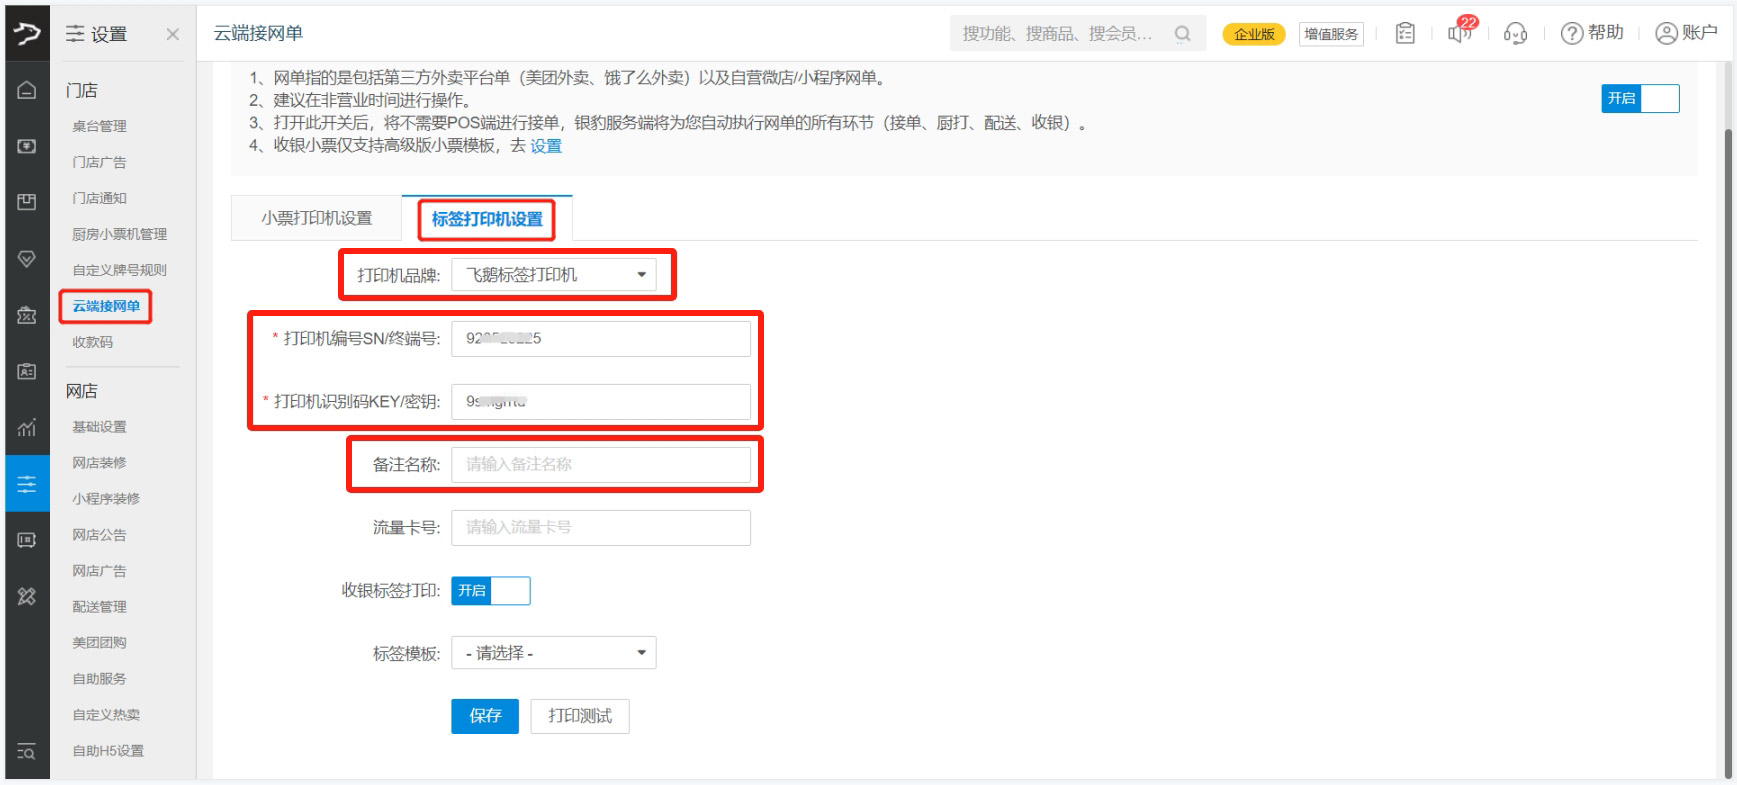Switch to 小票打印机设置 tab

coord(316,218)
